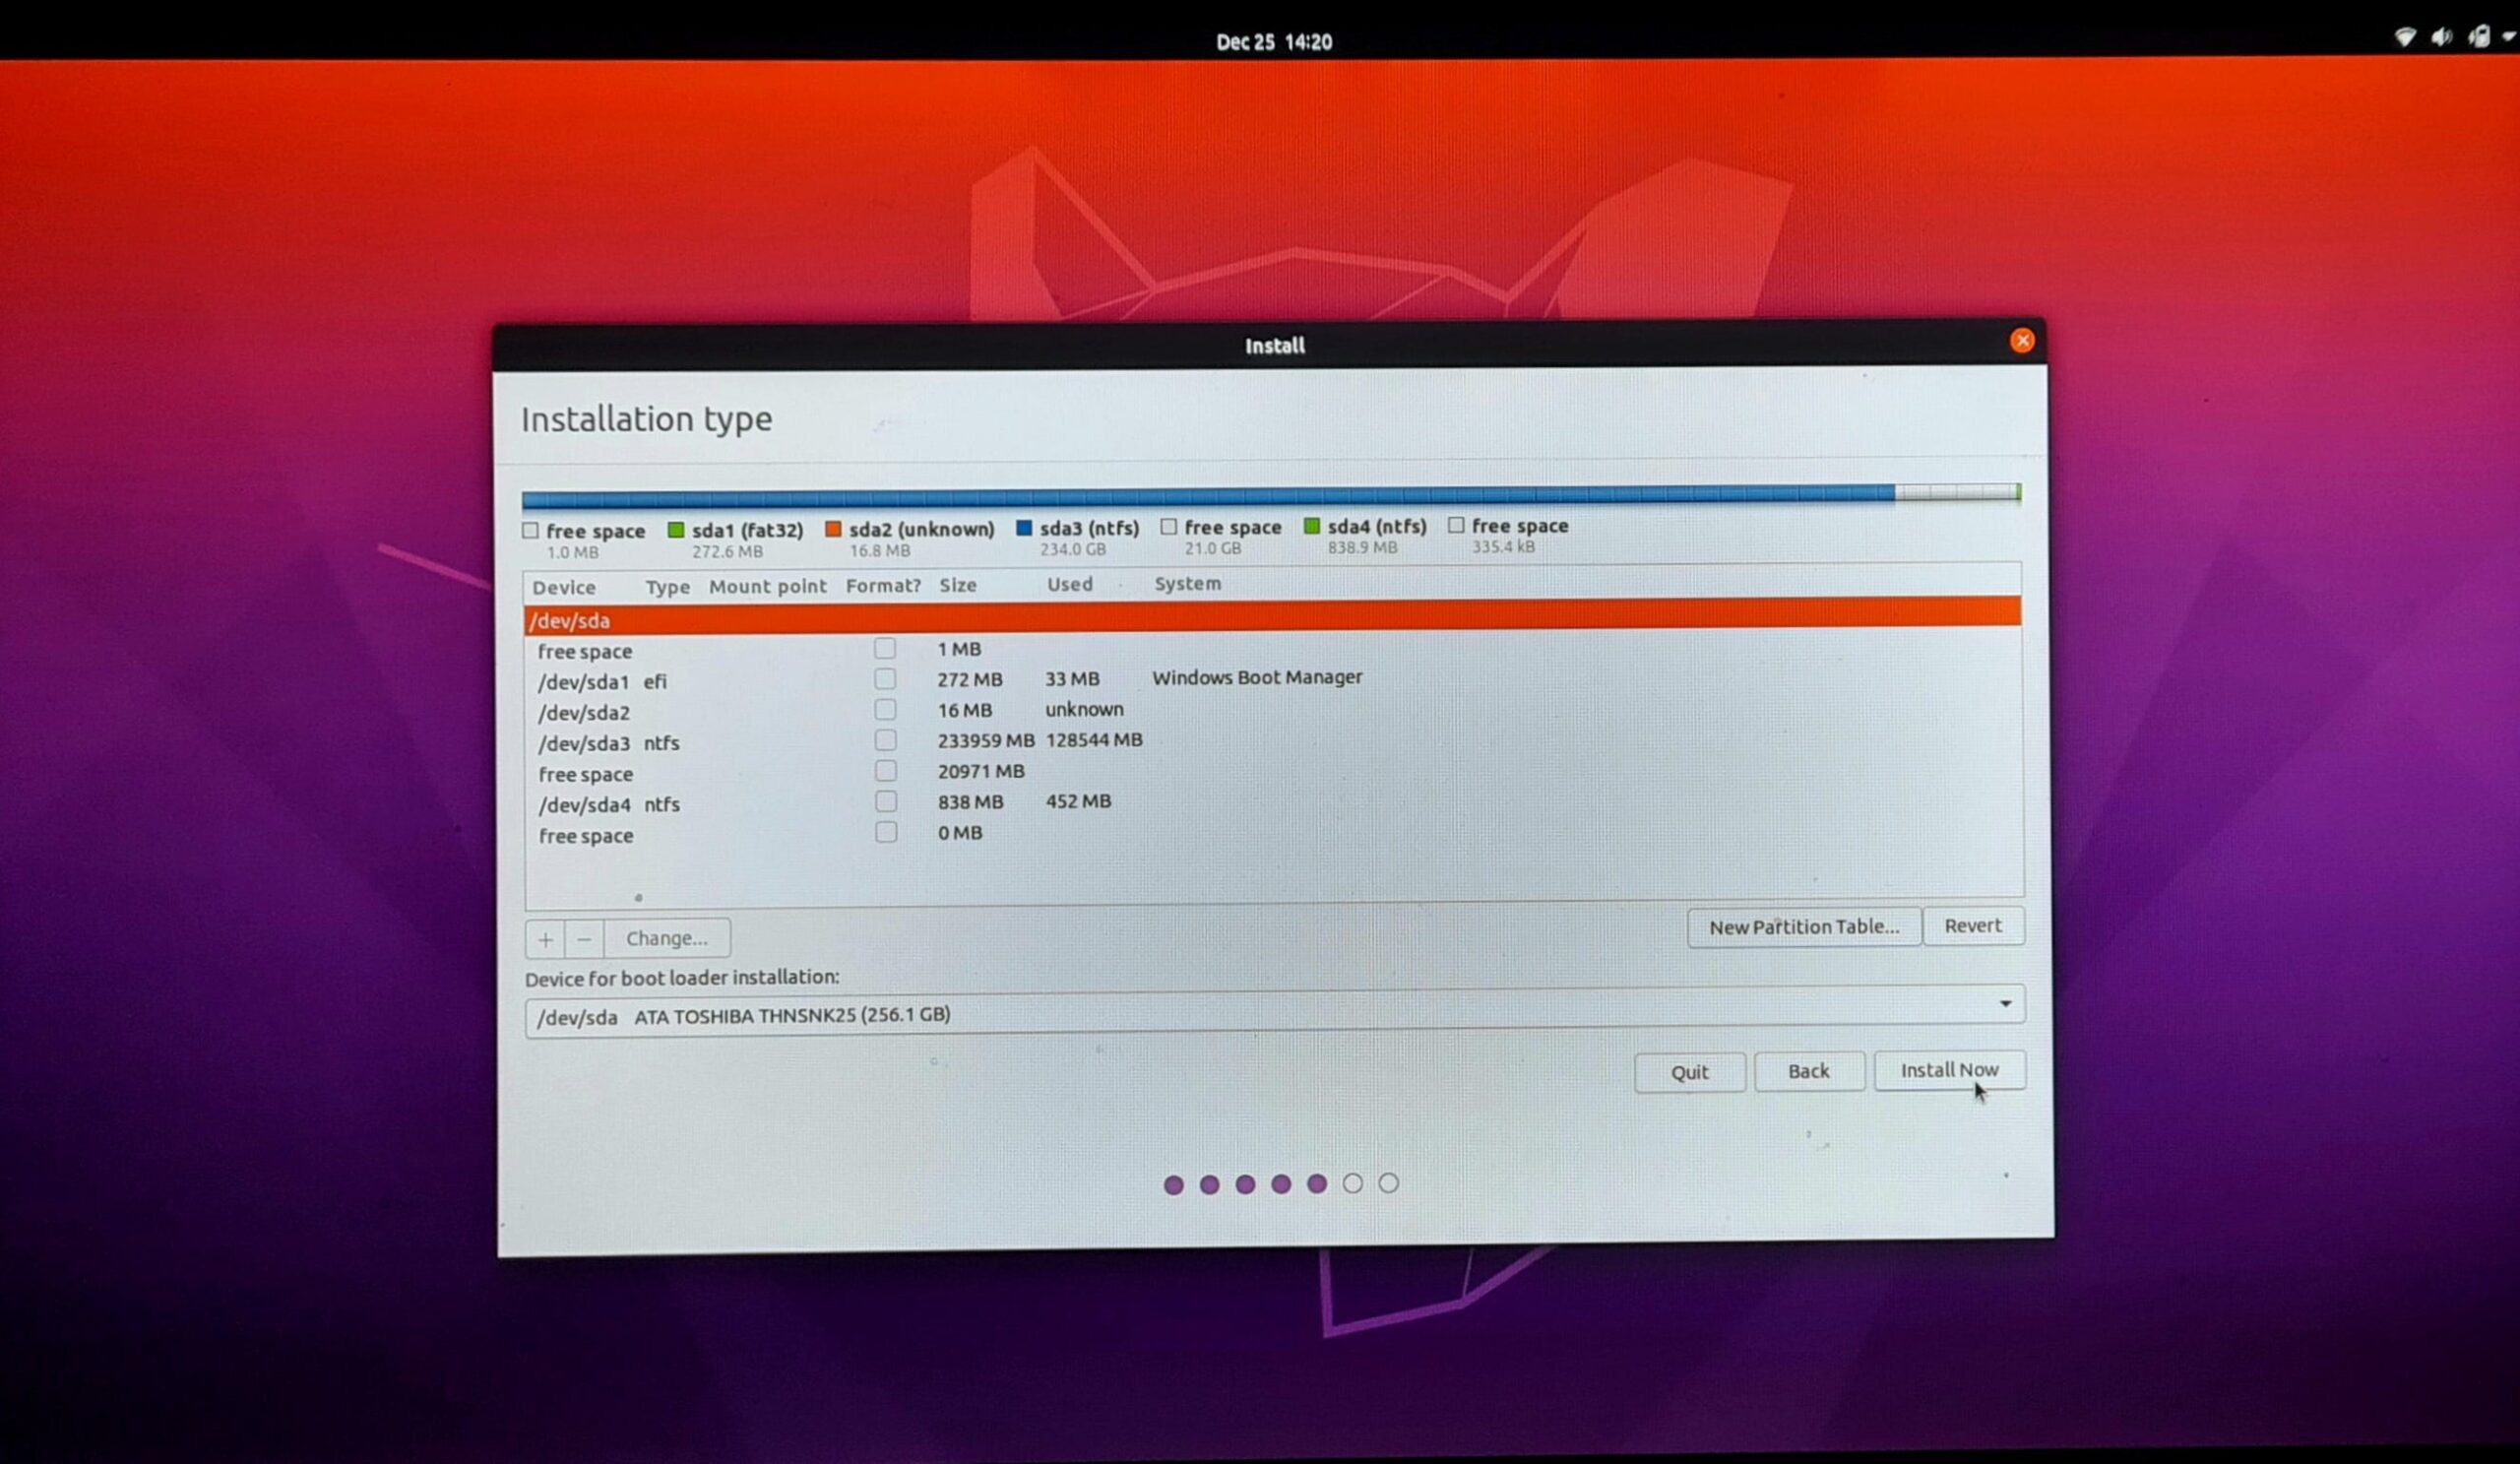Click the minus remove partition icon
2520x1464 pixels.
coord(584,939)
